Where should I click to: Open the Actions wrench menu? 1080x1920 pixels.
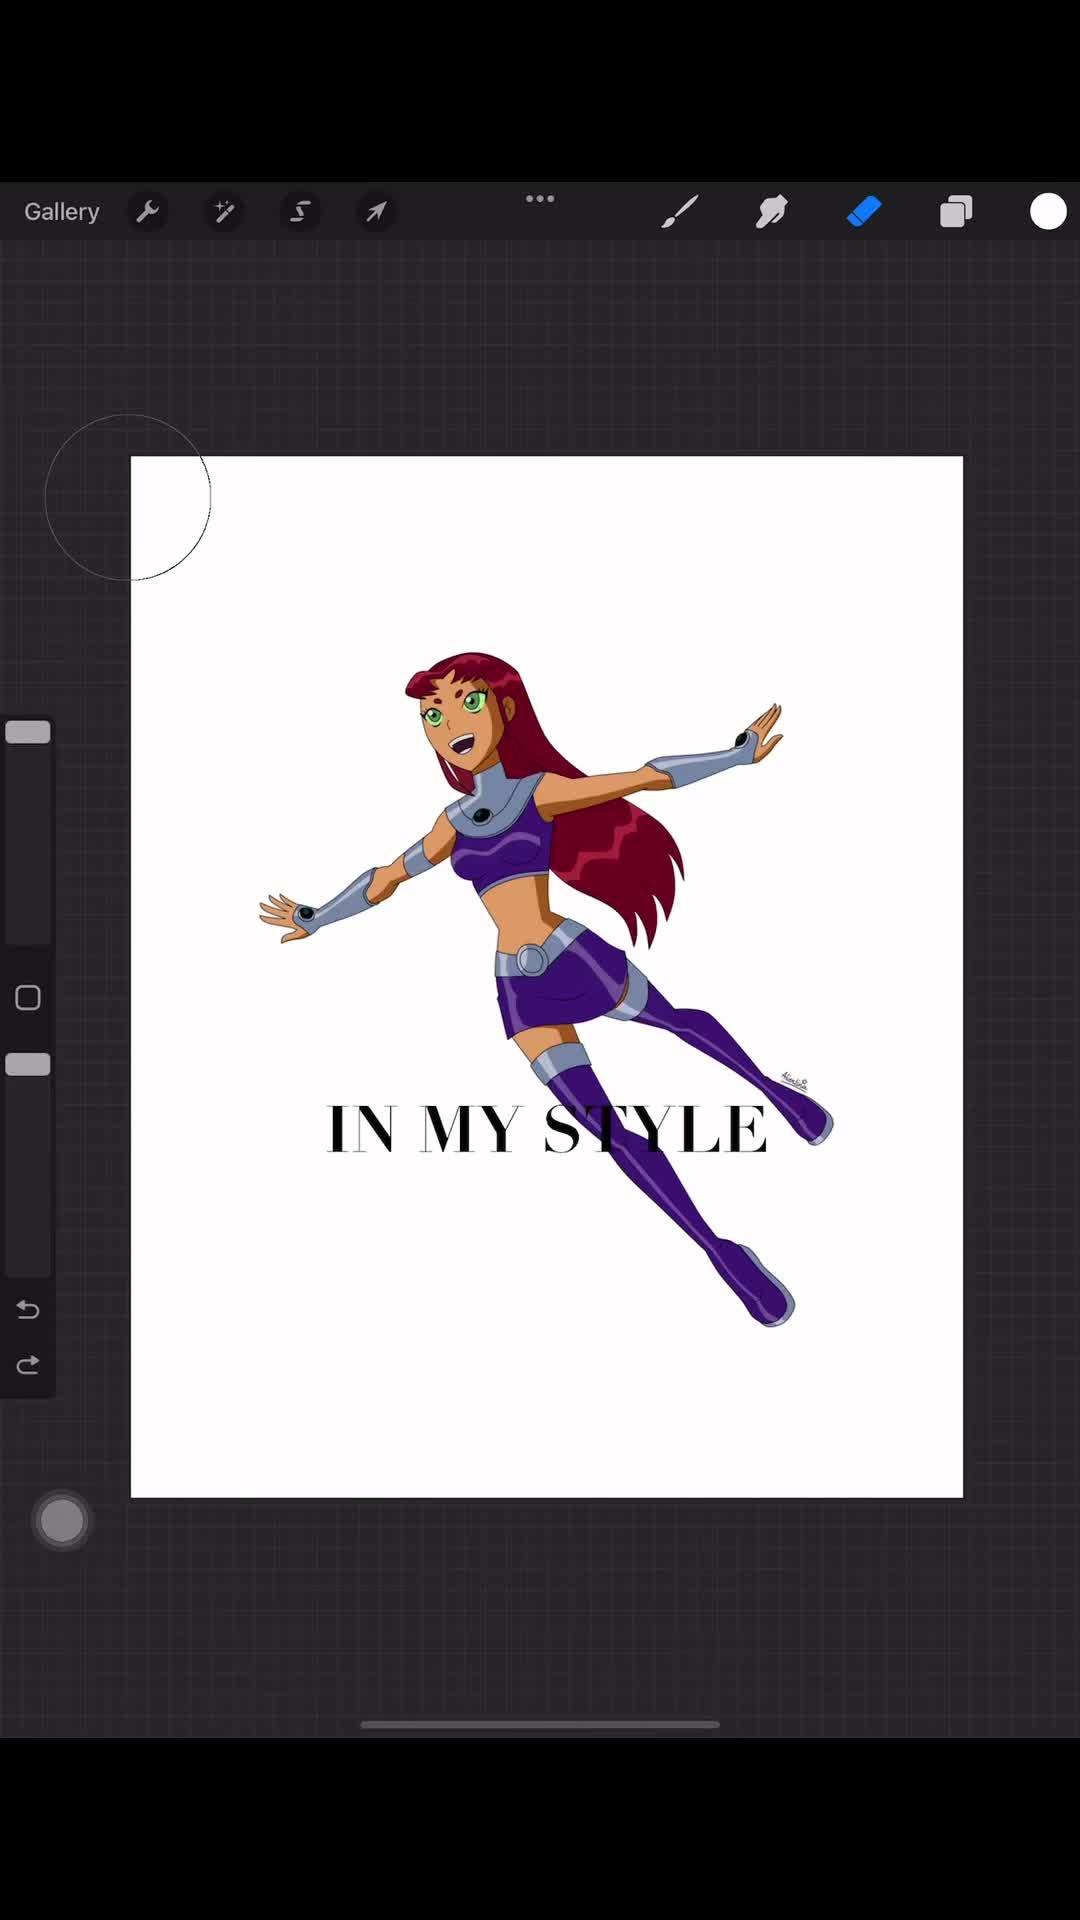(148, 212)
